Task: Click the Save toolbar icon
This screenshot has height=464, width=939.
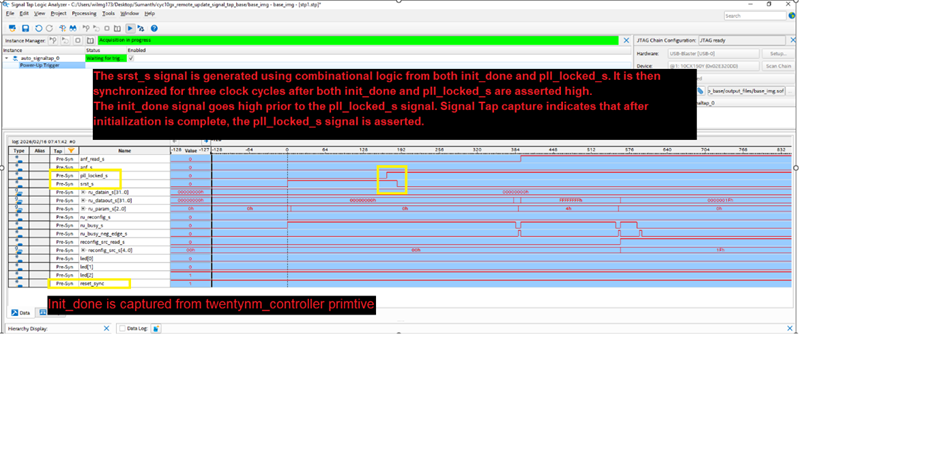Action: (x=26, y=28)
